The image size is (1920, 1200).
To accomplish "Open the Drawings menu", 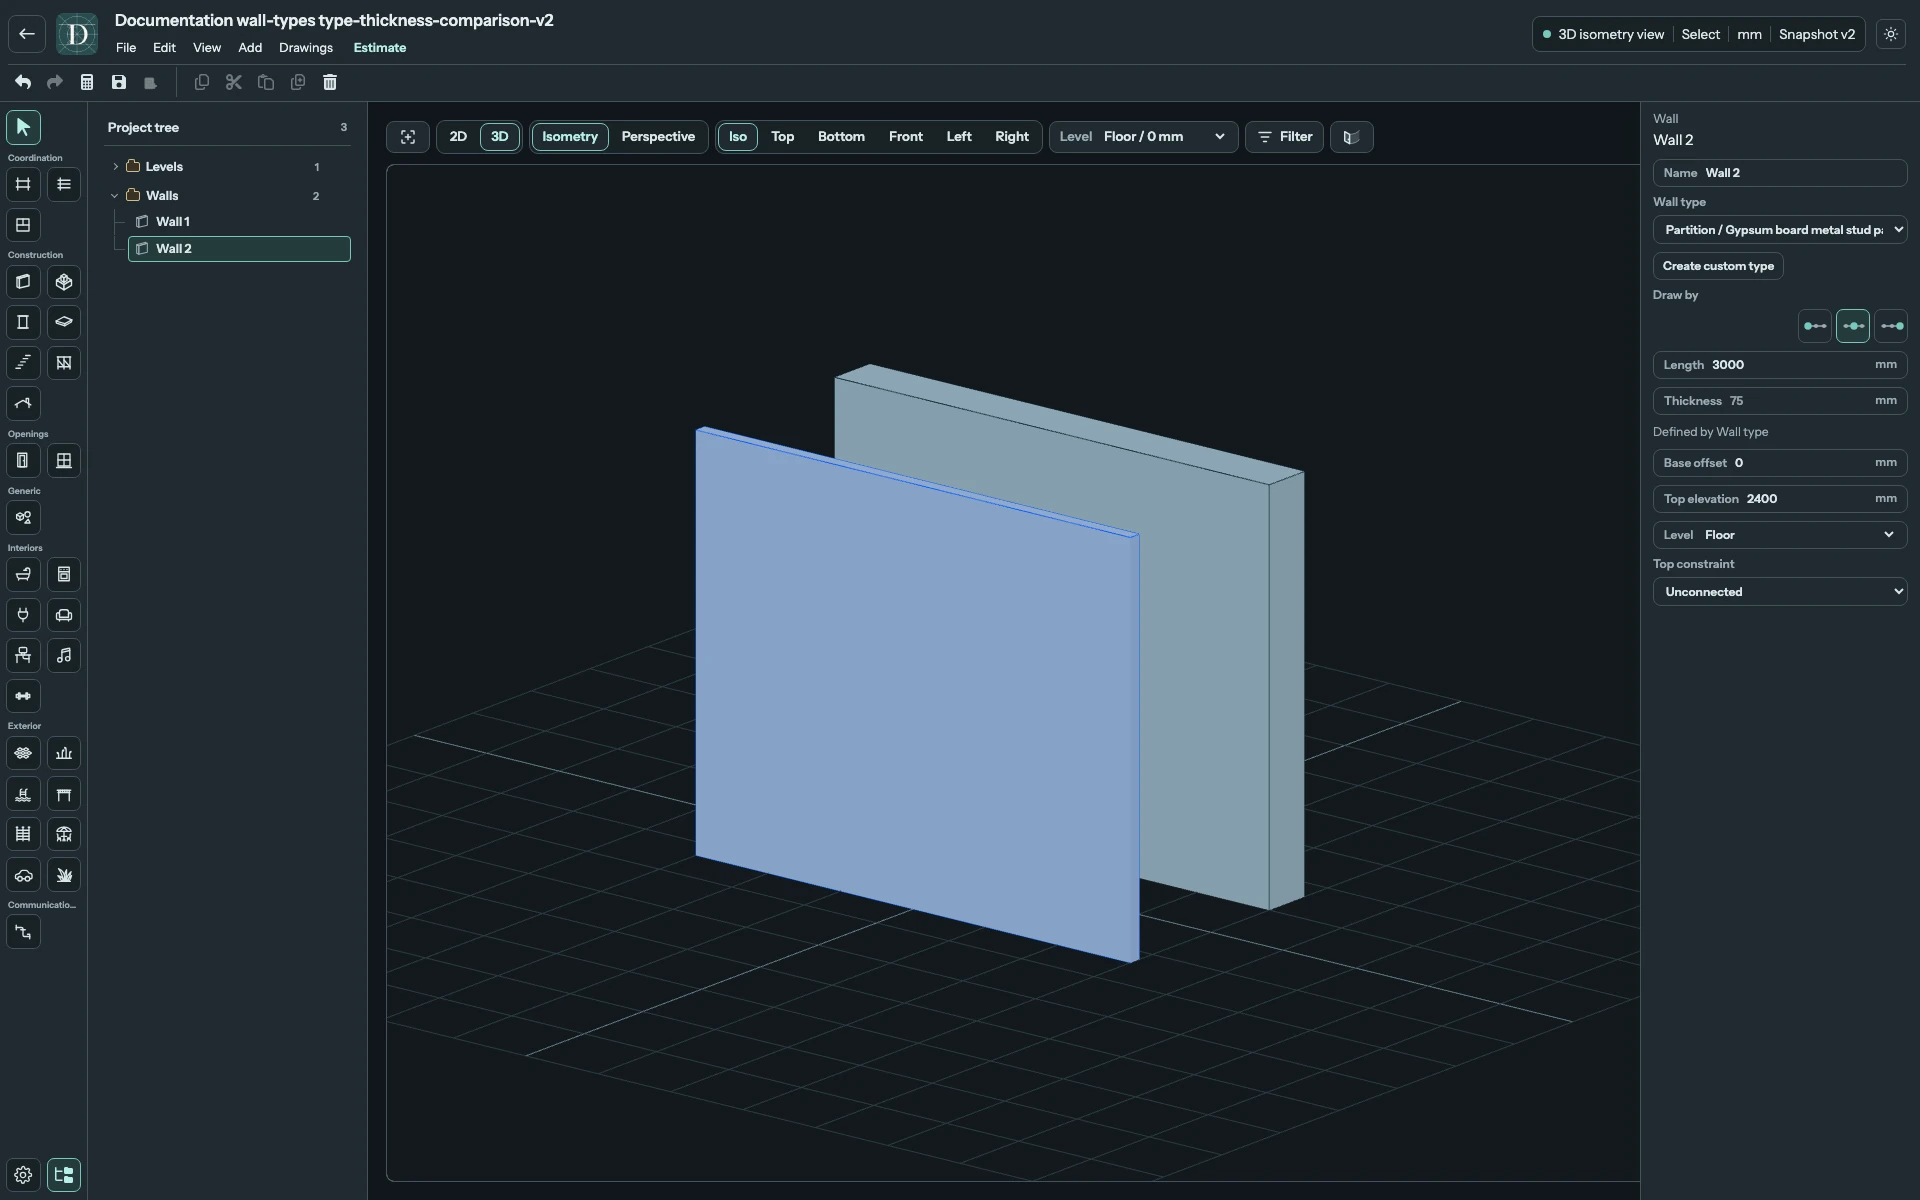I will point(306,48).
